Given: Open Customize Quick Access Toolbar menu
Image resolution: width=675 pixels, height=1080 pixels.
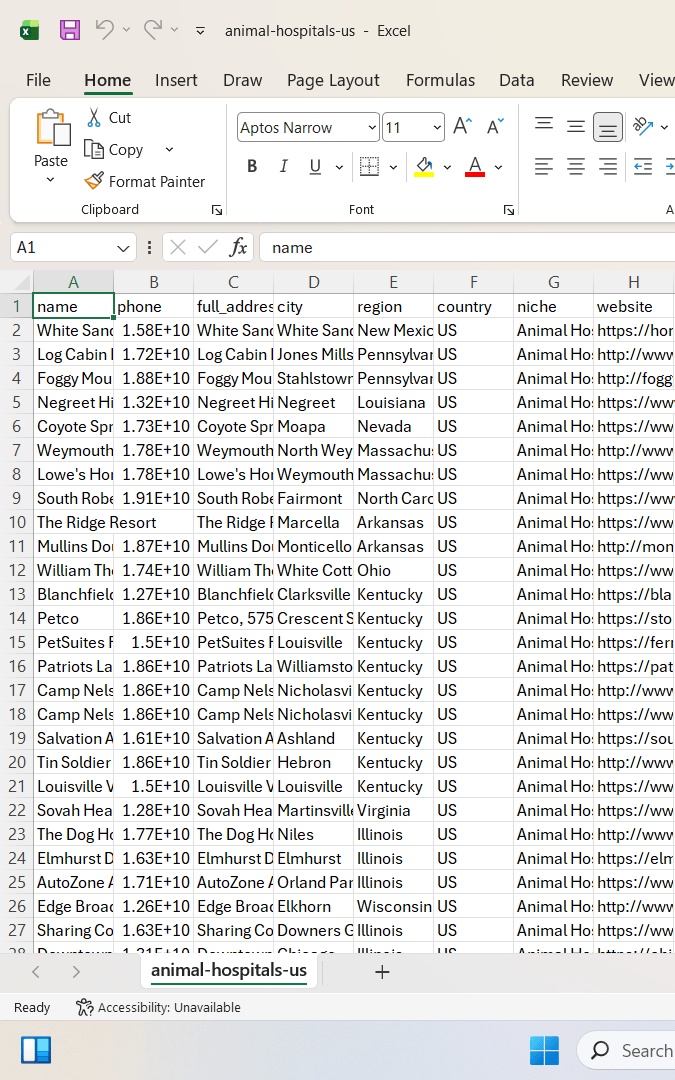Looking at the screenshot, I should point(200,30).
